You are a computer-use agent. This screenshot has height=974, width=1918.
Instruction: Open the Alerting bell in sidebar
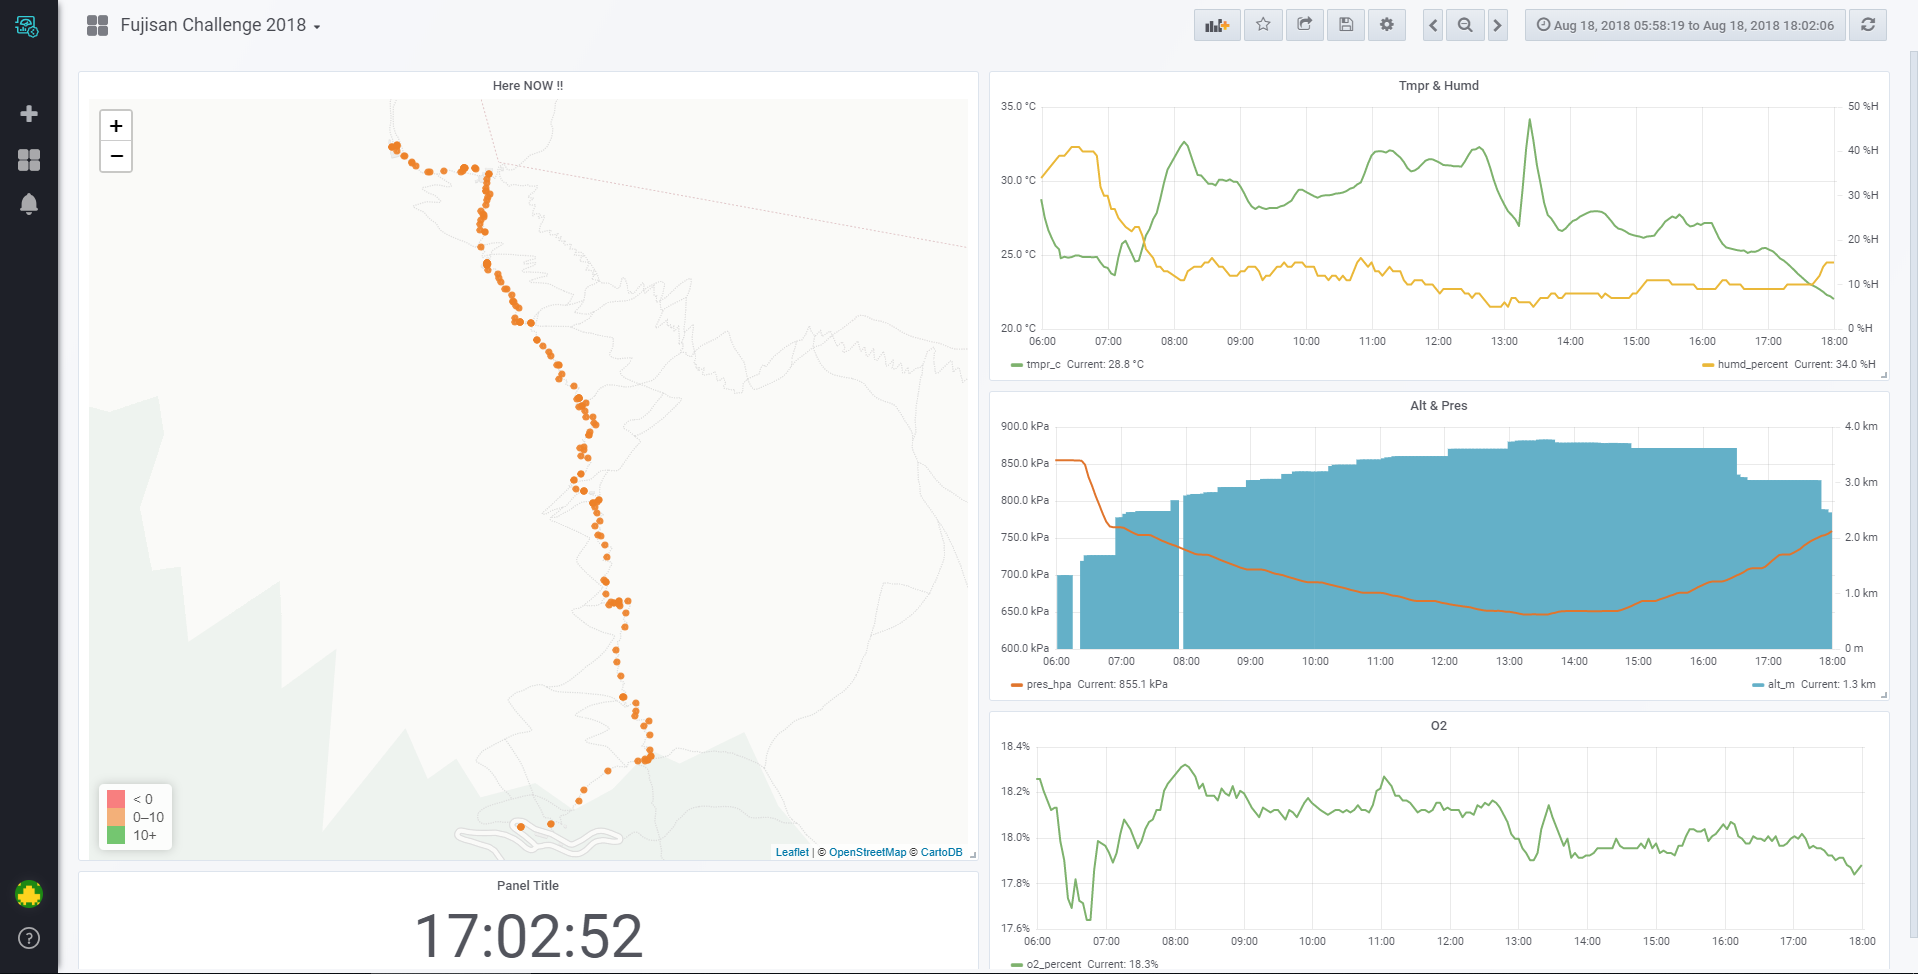pos(29,204)
